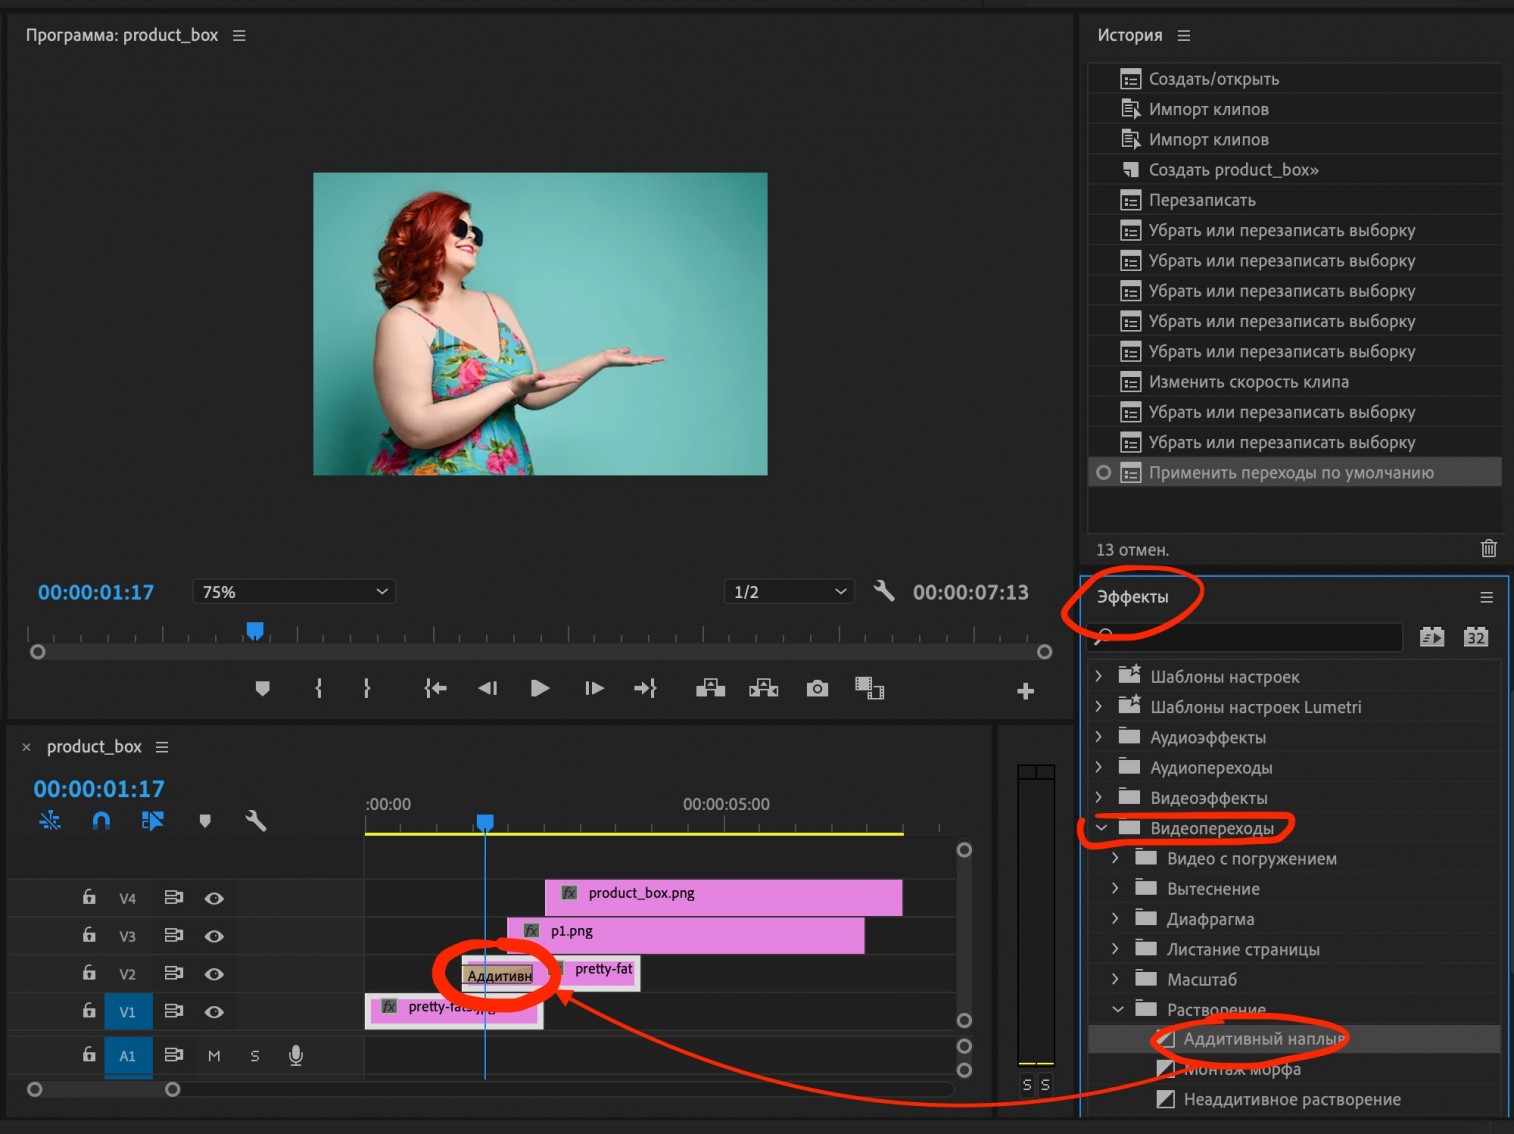This screenshot has height=1134, width=1514.
Task: Toggle sync lock on track V4
Action: [x=173, y=897]
